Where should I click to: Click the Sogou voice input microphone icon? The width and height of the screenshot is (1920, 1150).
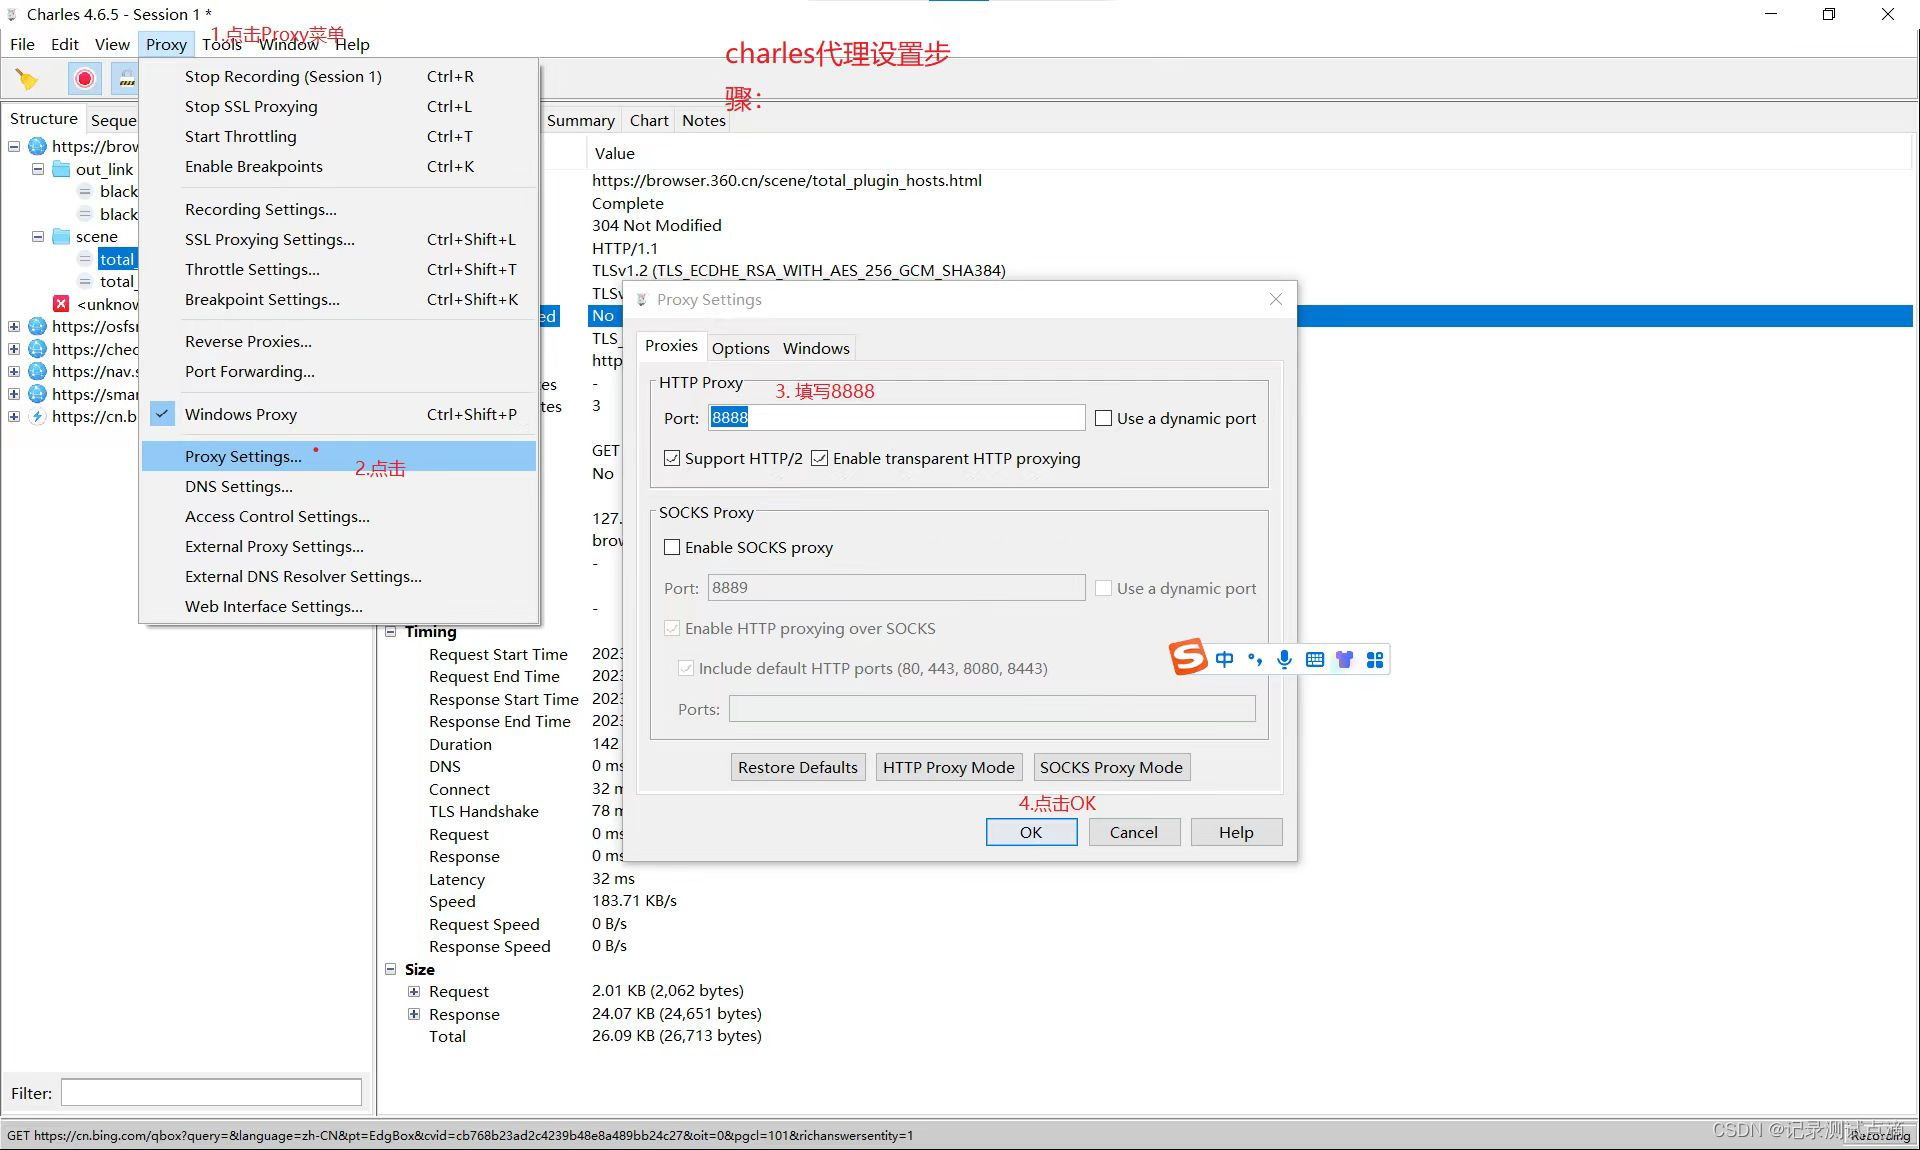click(x=1284, y=659)
